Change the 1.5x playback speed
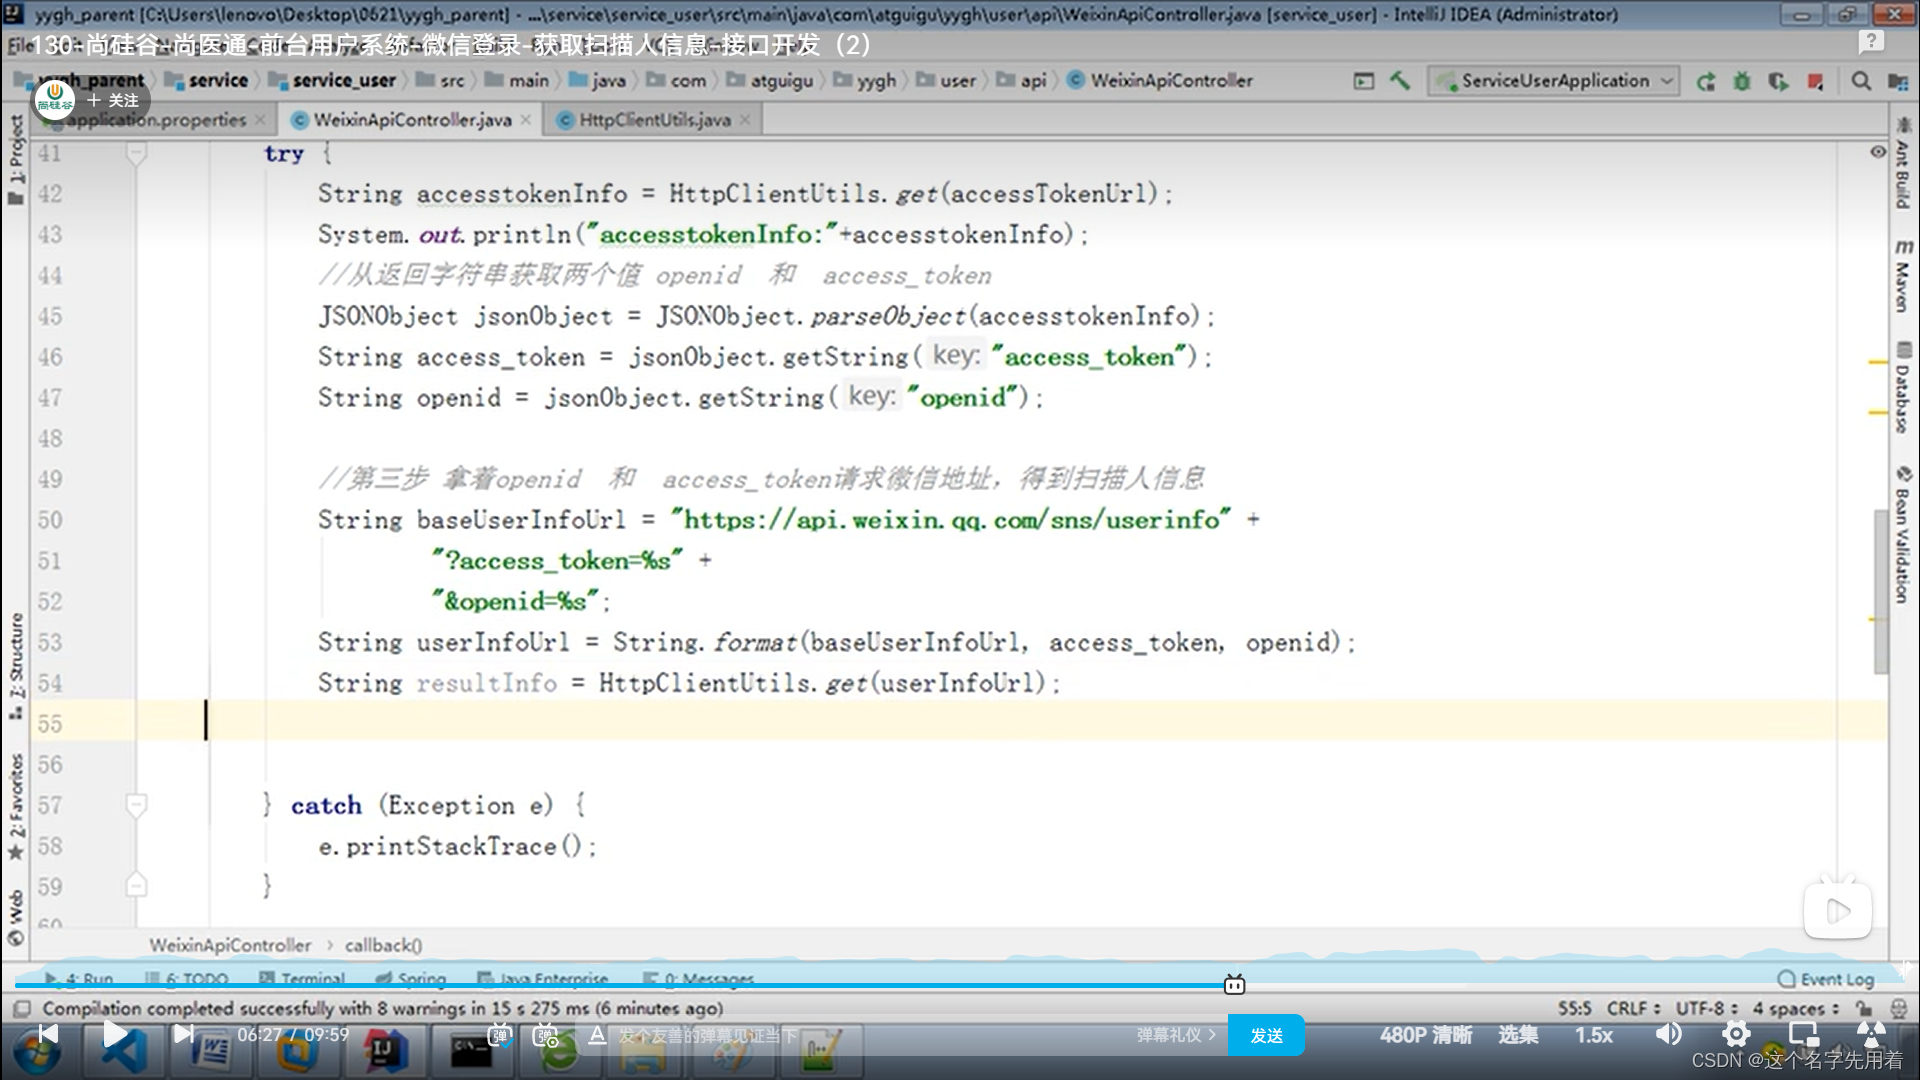Screen dimensions: 1920x1080 [x=1594, y=1036]
